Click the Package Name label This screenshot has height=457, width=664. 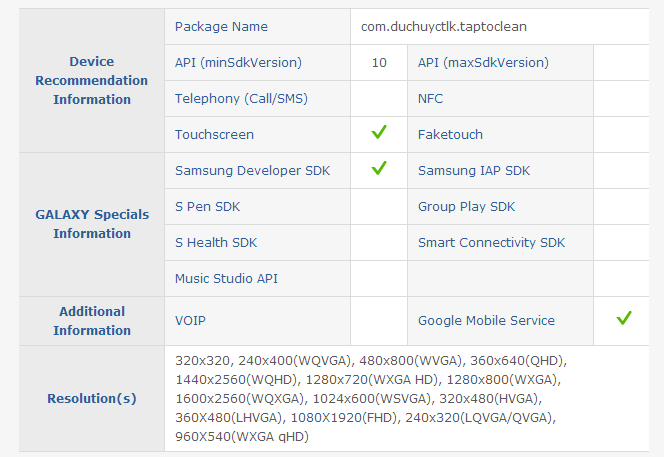(x=221, y=27)
